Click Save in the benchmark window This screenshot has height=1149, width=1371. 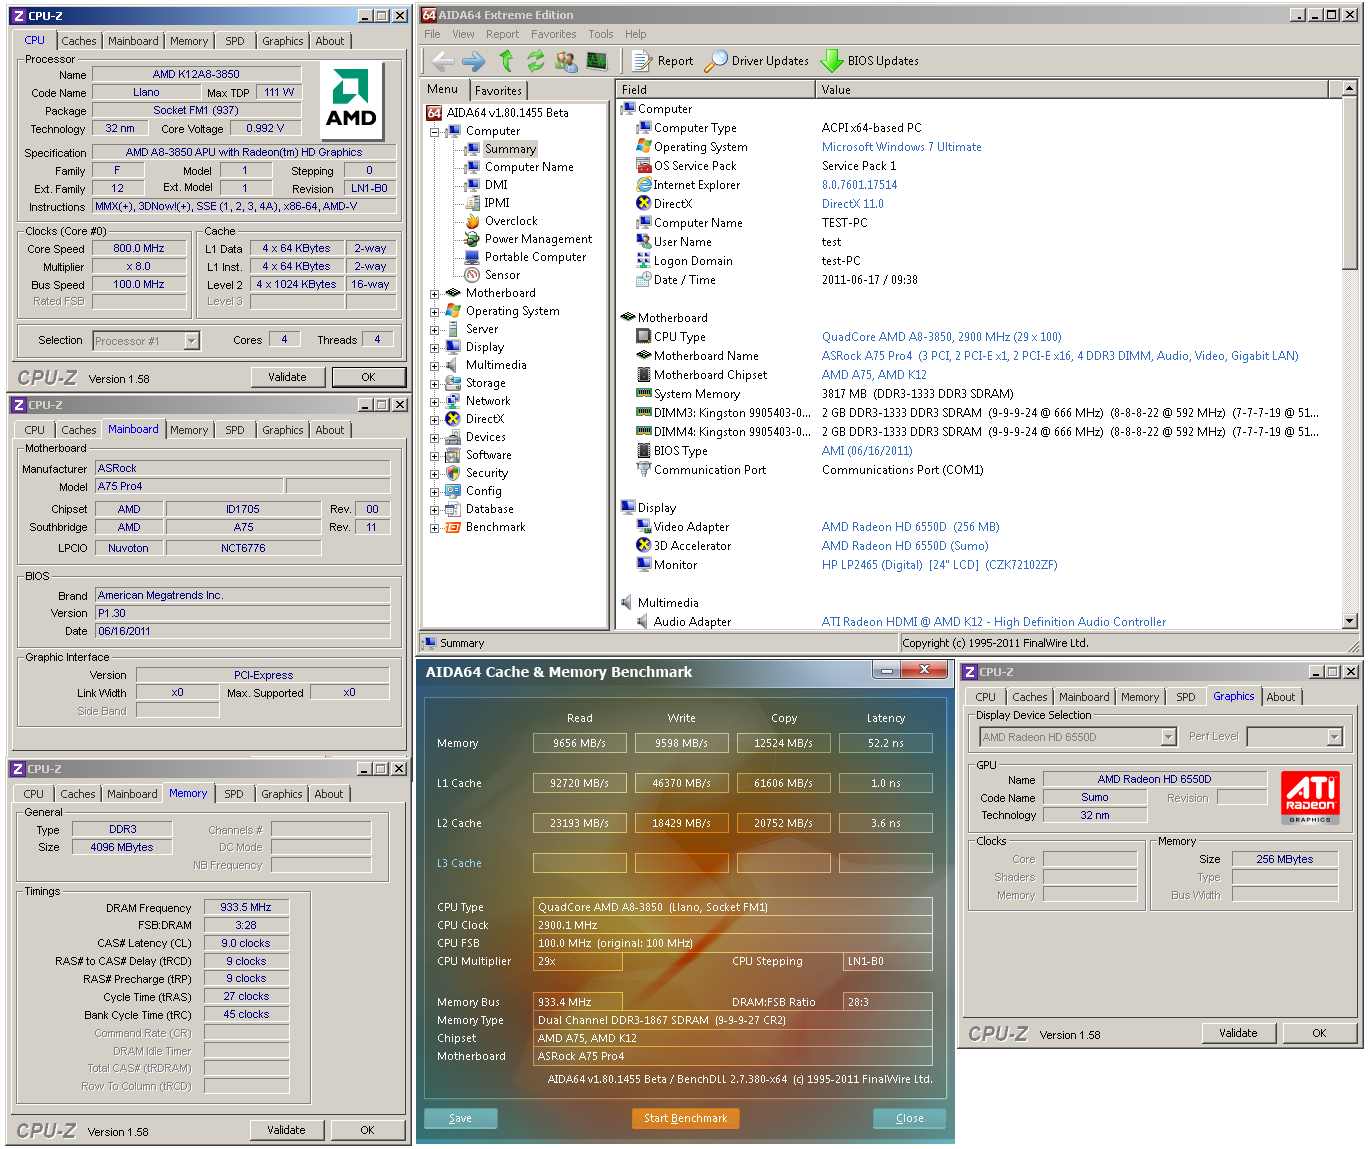coord(460,1118)
